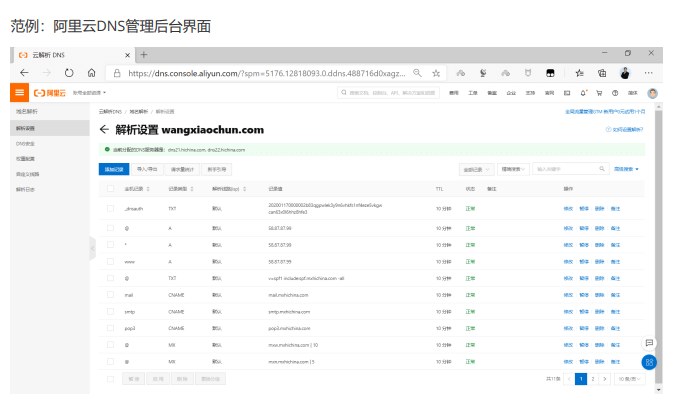This screenshot has width=678, height=409.
Task: Select the mail CNAME record checkbox
Action: 110,295
